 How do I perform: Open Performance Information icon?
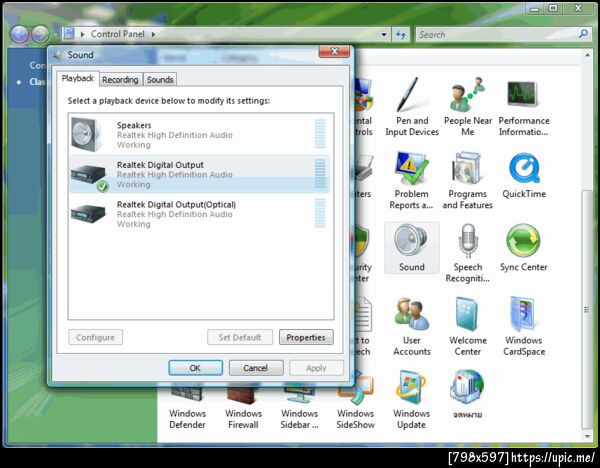click(523, 106)
